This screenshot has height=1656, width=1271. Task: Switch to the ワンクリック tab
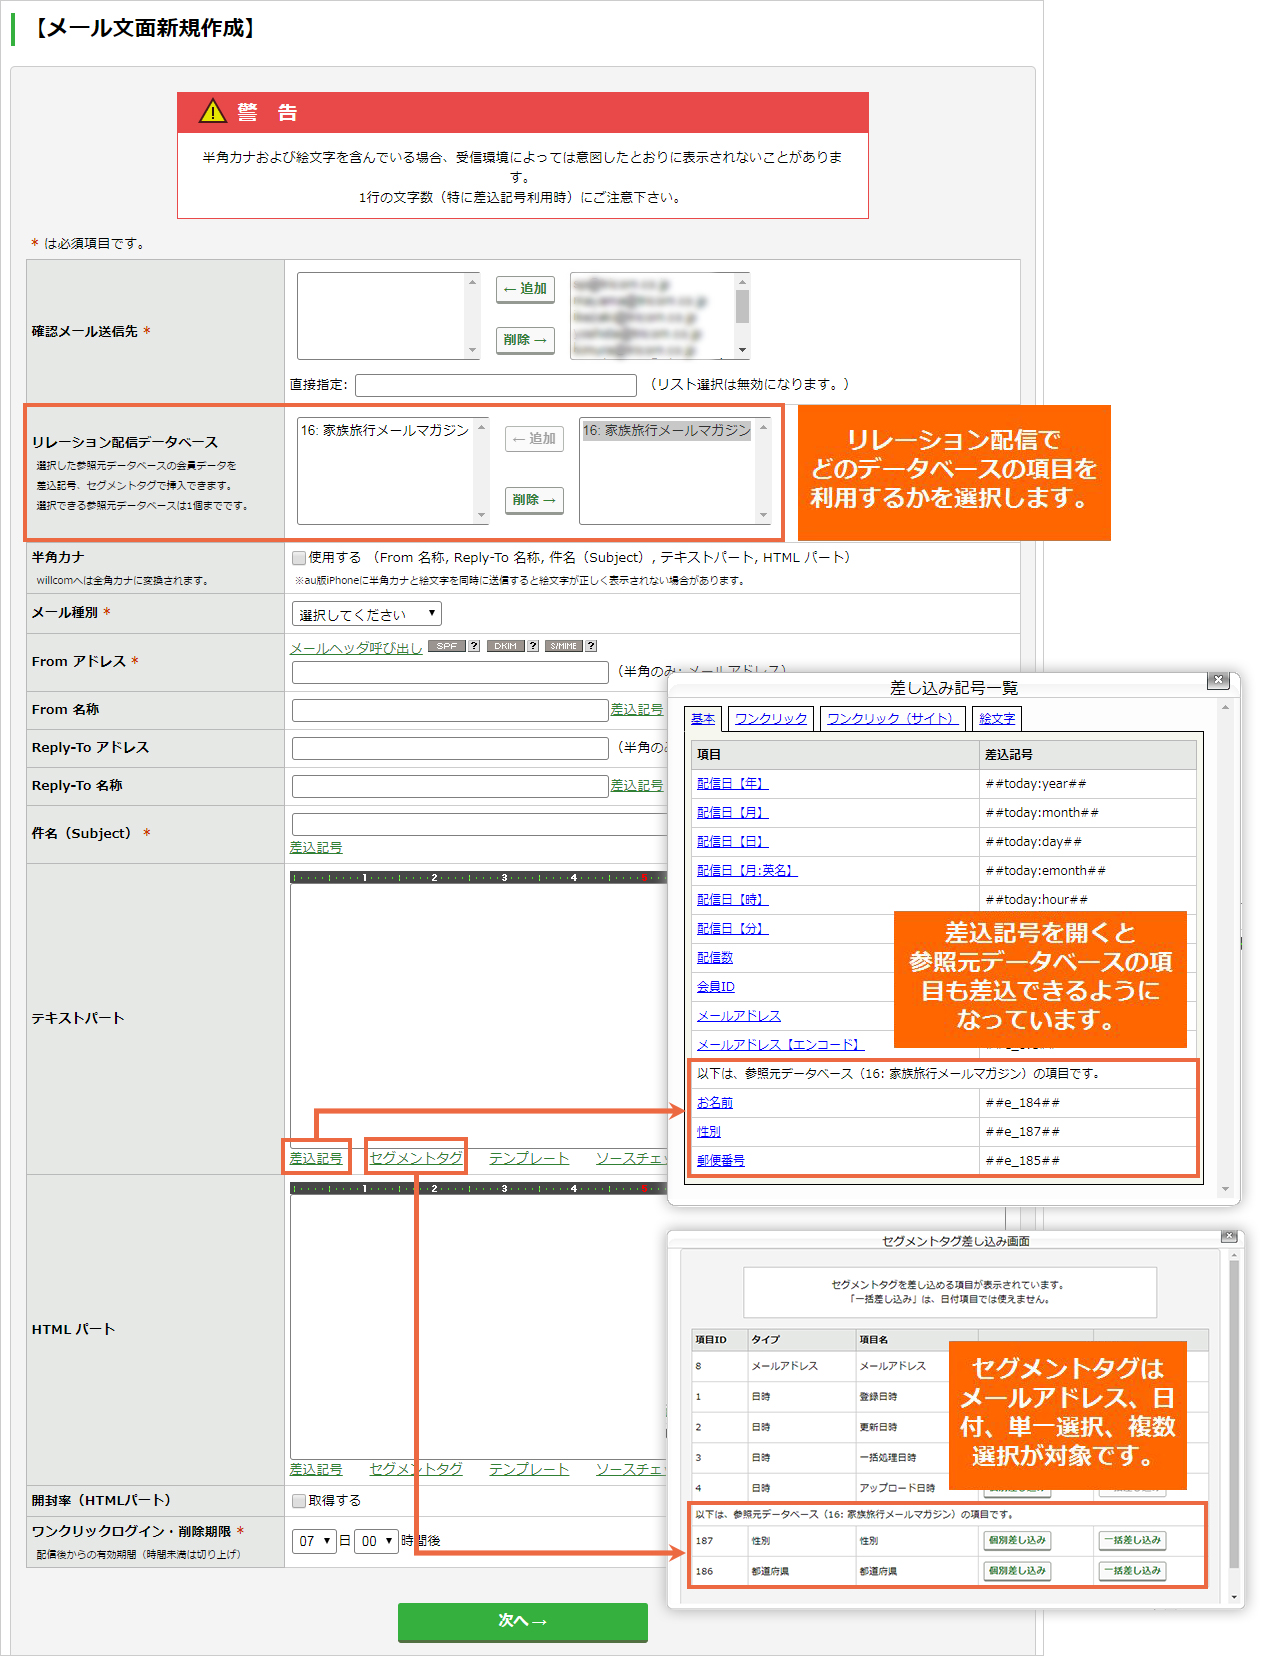(771, 718)
